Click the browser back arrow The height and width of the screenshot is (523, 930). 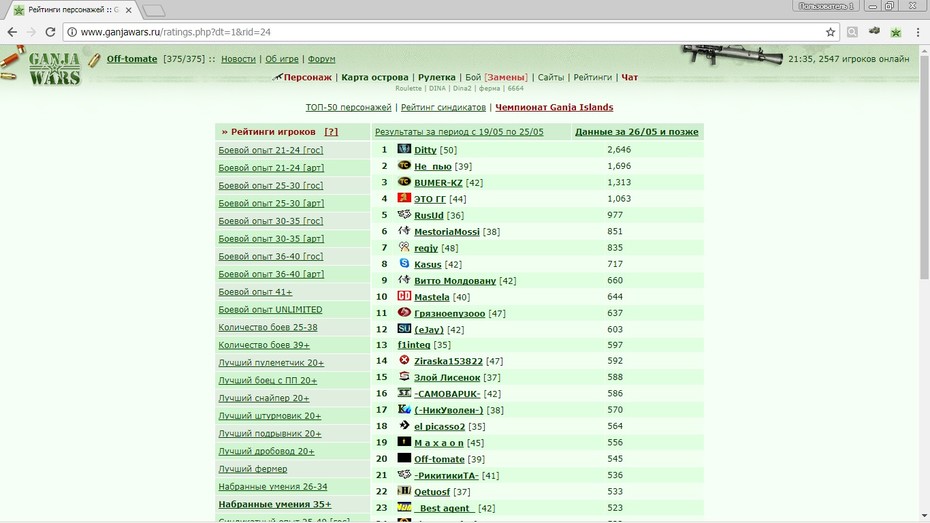(x=12, y=32)
